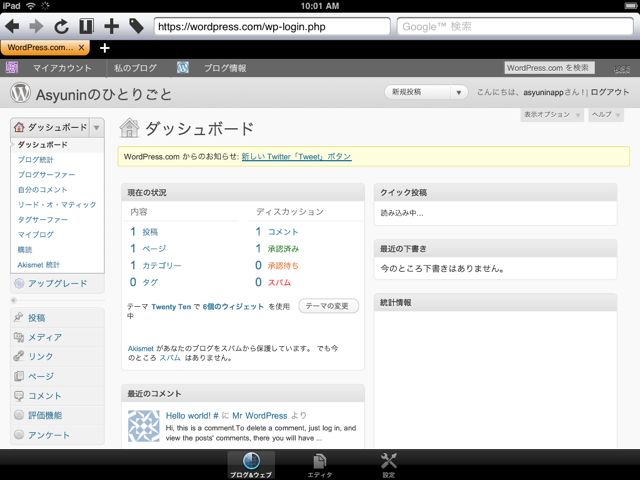Click the ページ icon in sidebar
The width and height of the screenshot is (640, 480).
coord(18,376)
